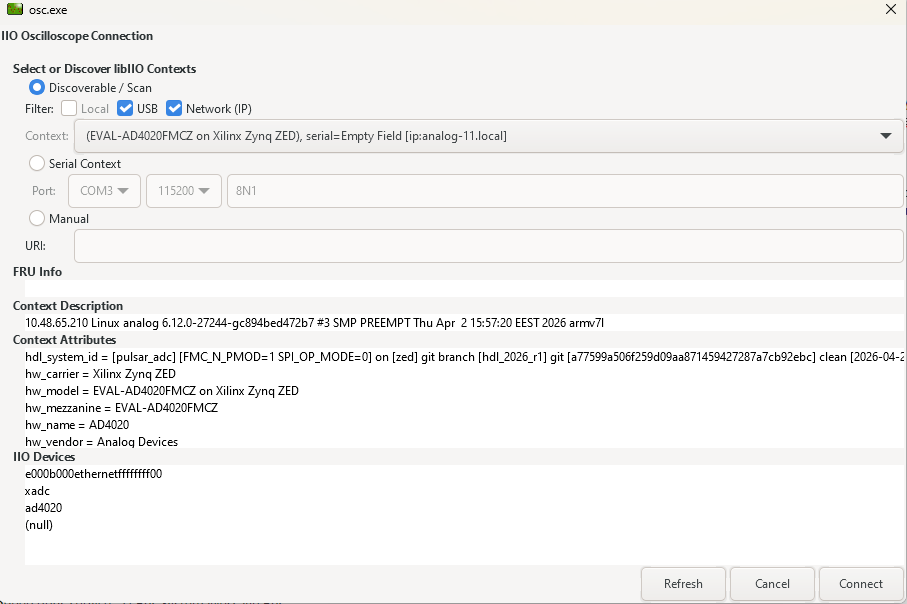Select the hw_mezzanine = EVAL-AD4020FMCZ line
Screen dimensions: 907x604
coord(121,408)
